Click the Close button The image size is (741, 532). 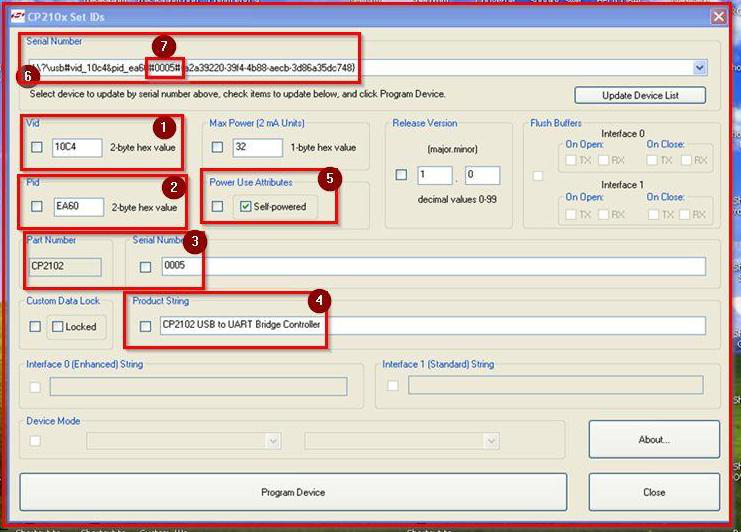click(654, 492)
